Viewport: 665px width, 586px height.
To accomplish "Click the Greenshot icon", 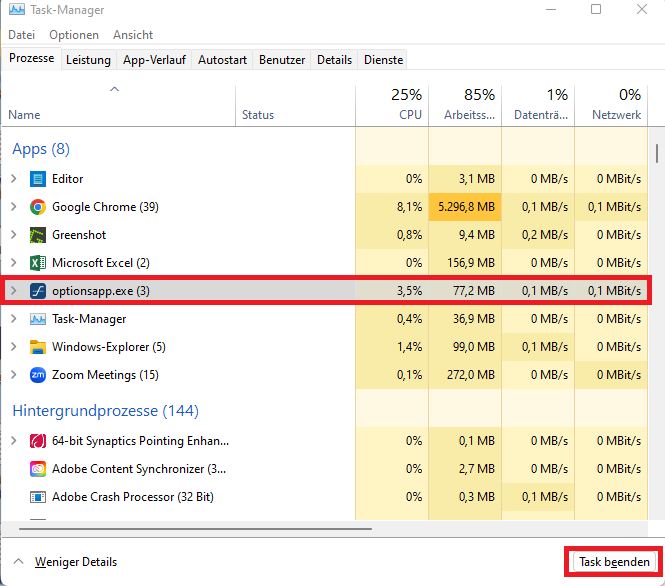I will (x=38, y=235).
